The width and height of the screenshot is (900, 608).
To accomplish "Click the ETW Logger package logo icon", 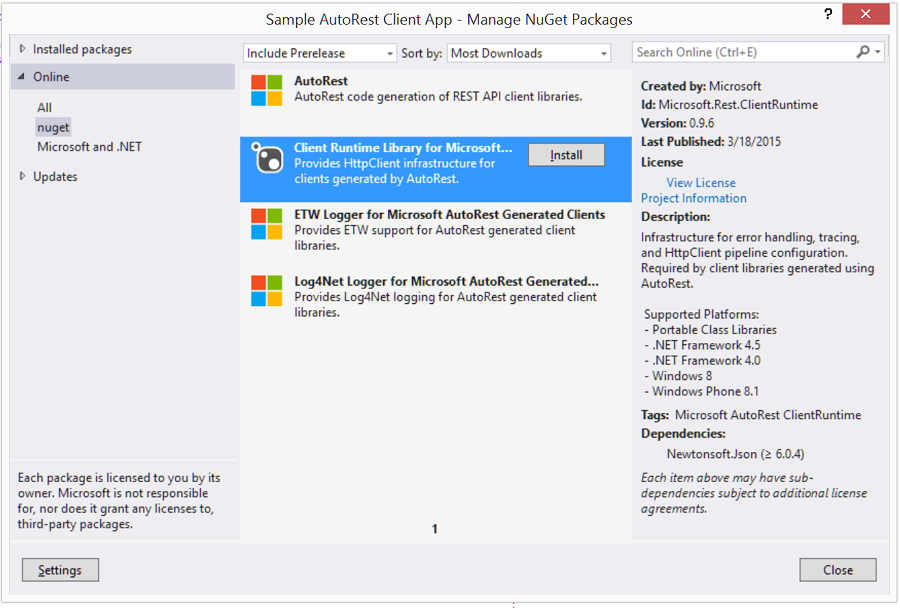I will [266, 224].
